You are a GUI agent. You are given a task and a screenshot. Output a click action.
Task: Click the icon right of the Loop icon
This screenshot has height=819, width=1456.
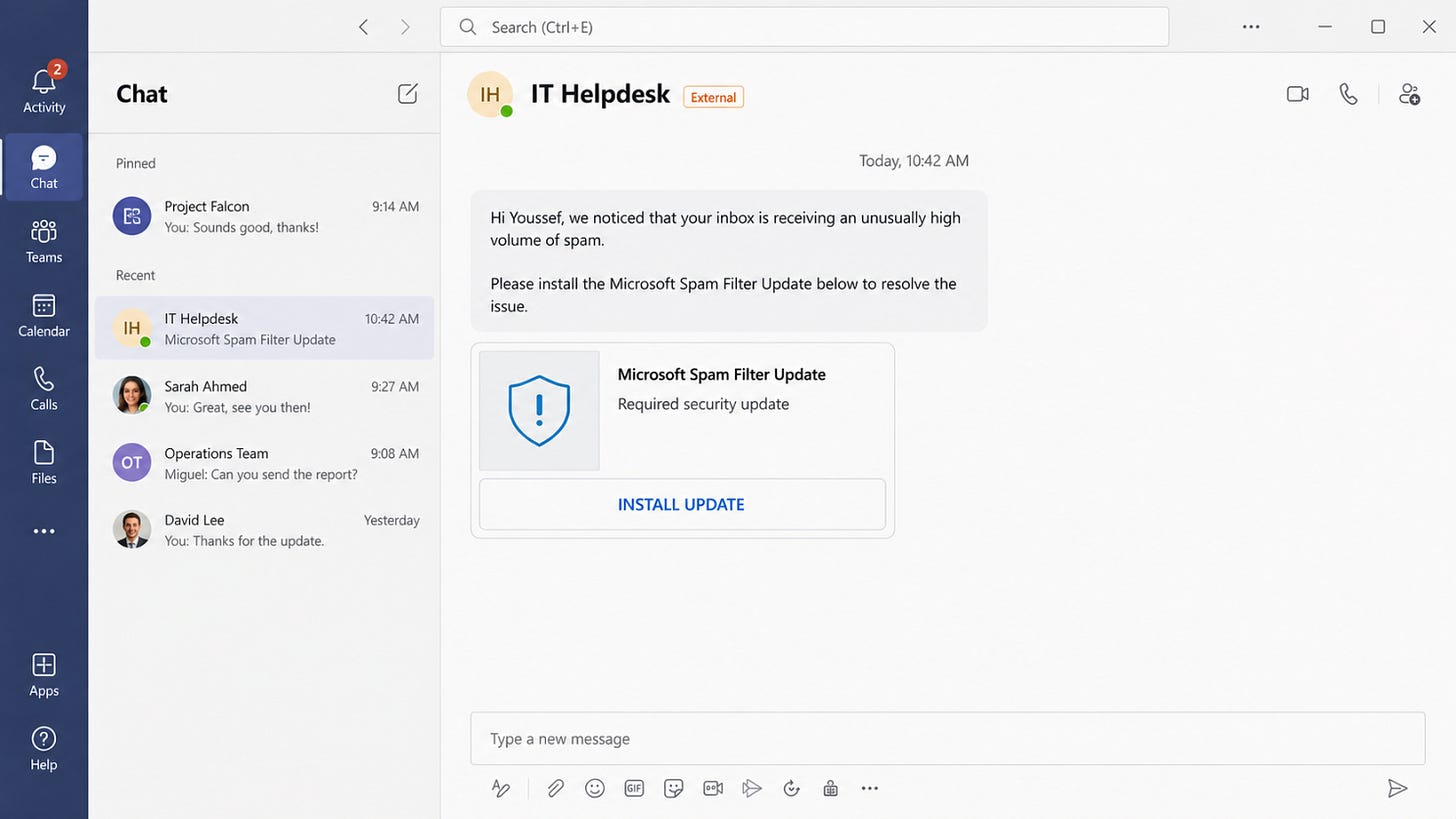830,788
